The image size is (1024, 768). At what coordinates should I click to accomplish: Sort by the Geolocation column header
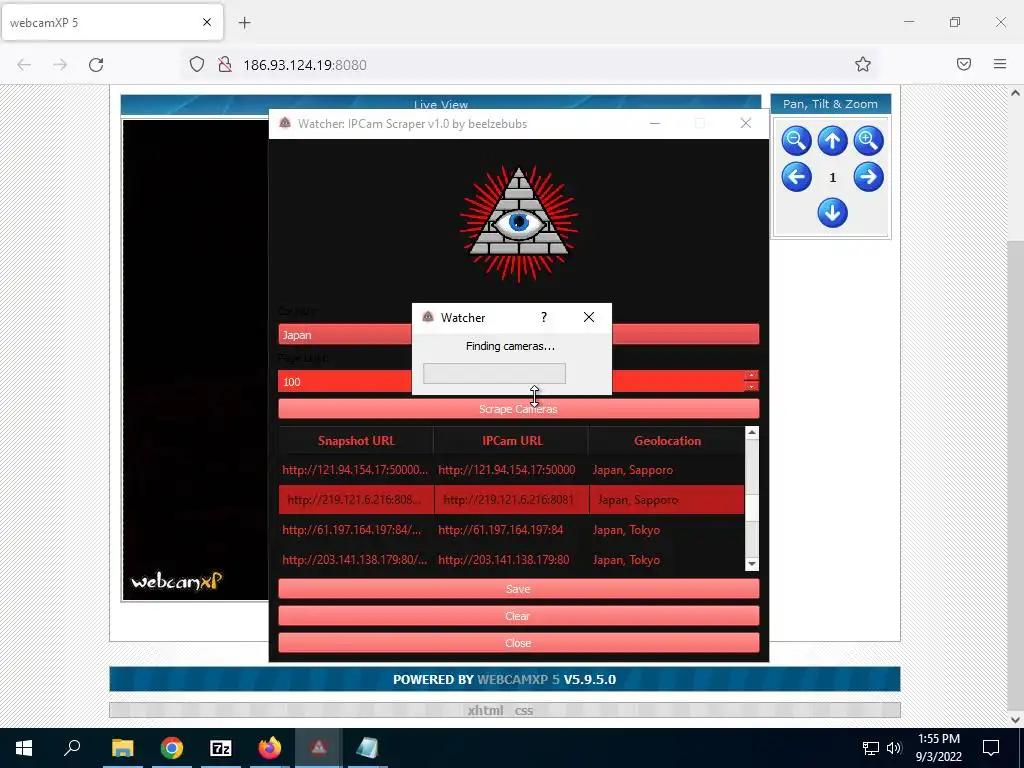pyautogui.click(x=667, y=441)
